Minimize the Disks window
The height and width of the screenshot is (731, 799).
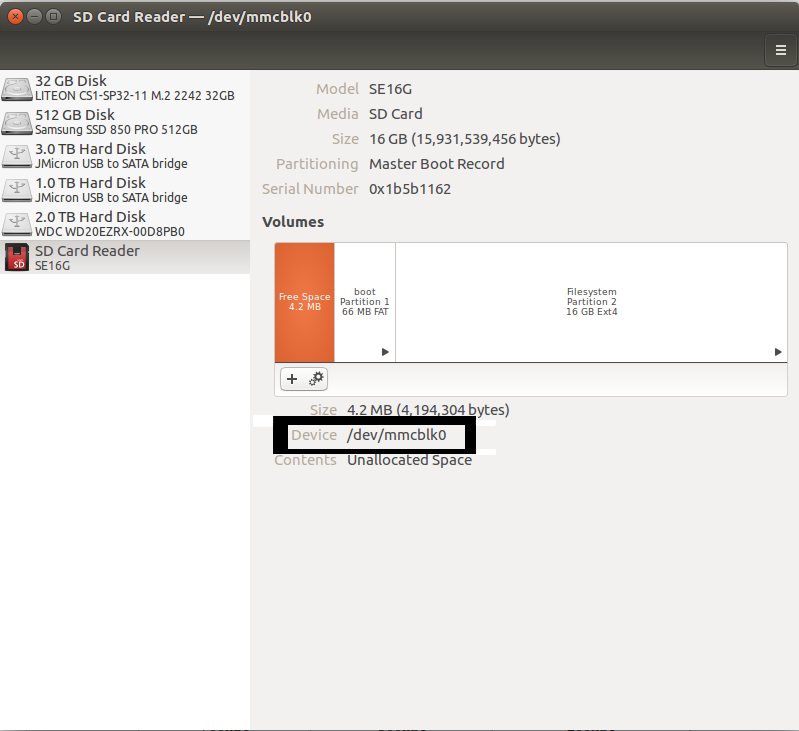[x=34, y=17]
